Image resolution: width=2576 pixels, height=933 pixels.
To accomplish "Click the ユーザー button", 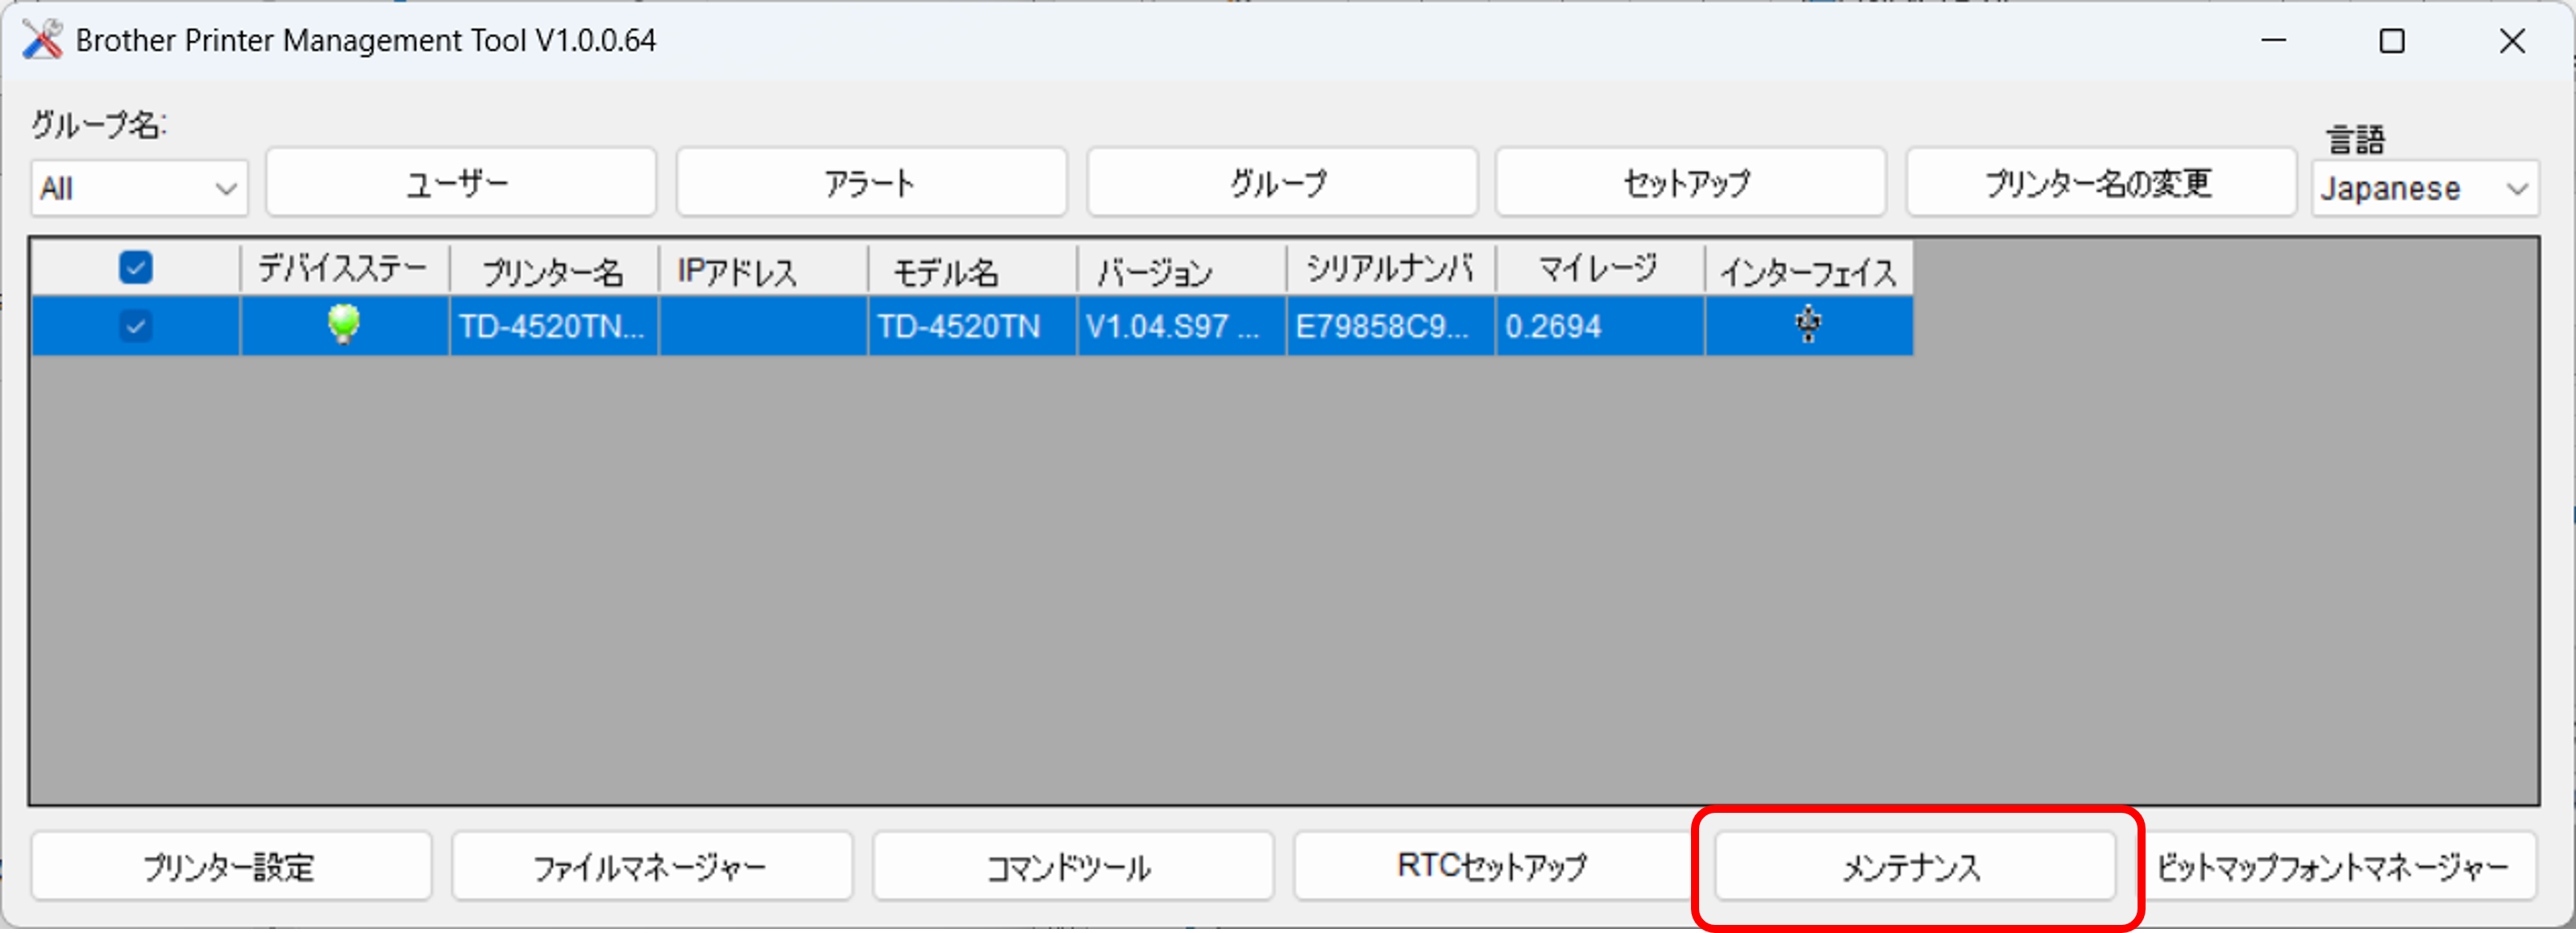I will pyautogui.click(x=460, y=183).
